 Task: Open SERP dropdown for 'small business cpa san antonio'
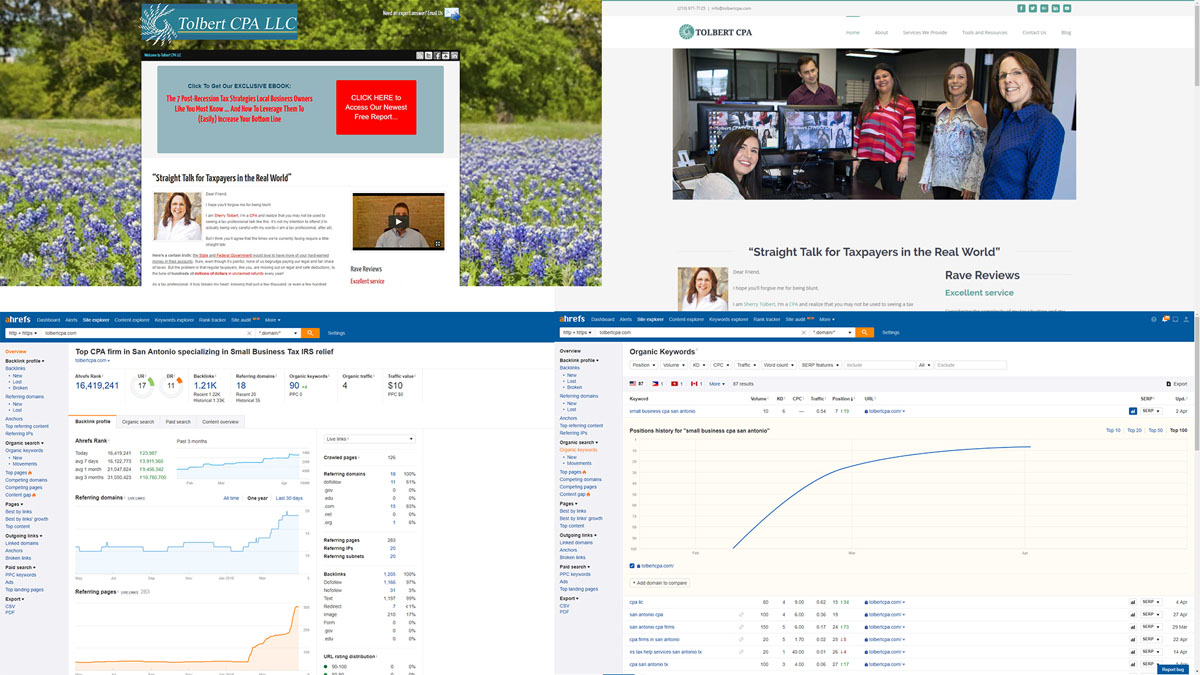[1151, 411]
